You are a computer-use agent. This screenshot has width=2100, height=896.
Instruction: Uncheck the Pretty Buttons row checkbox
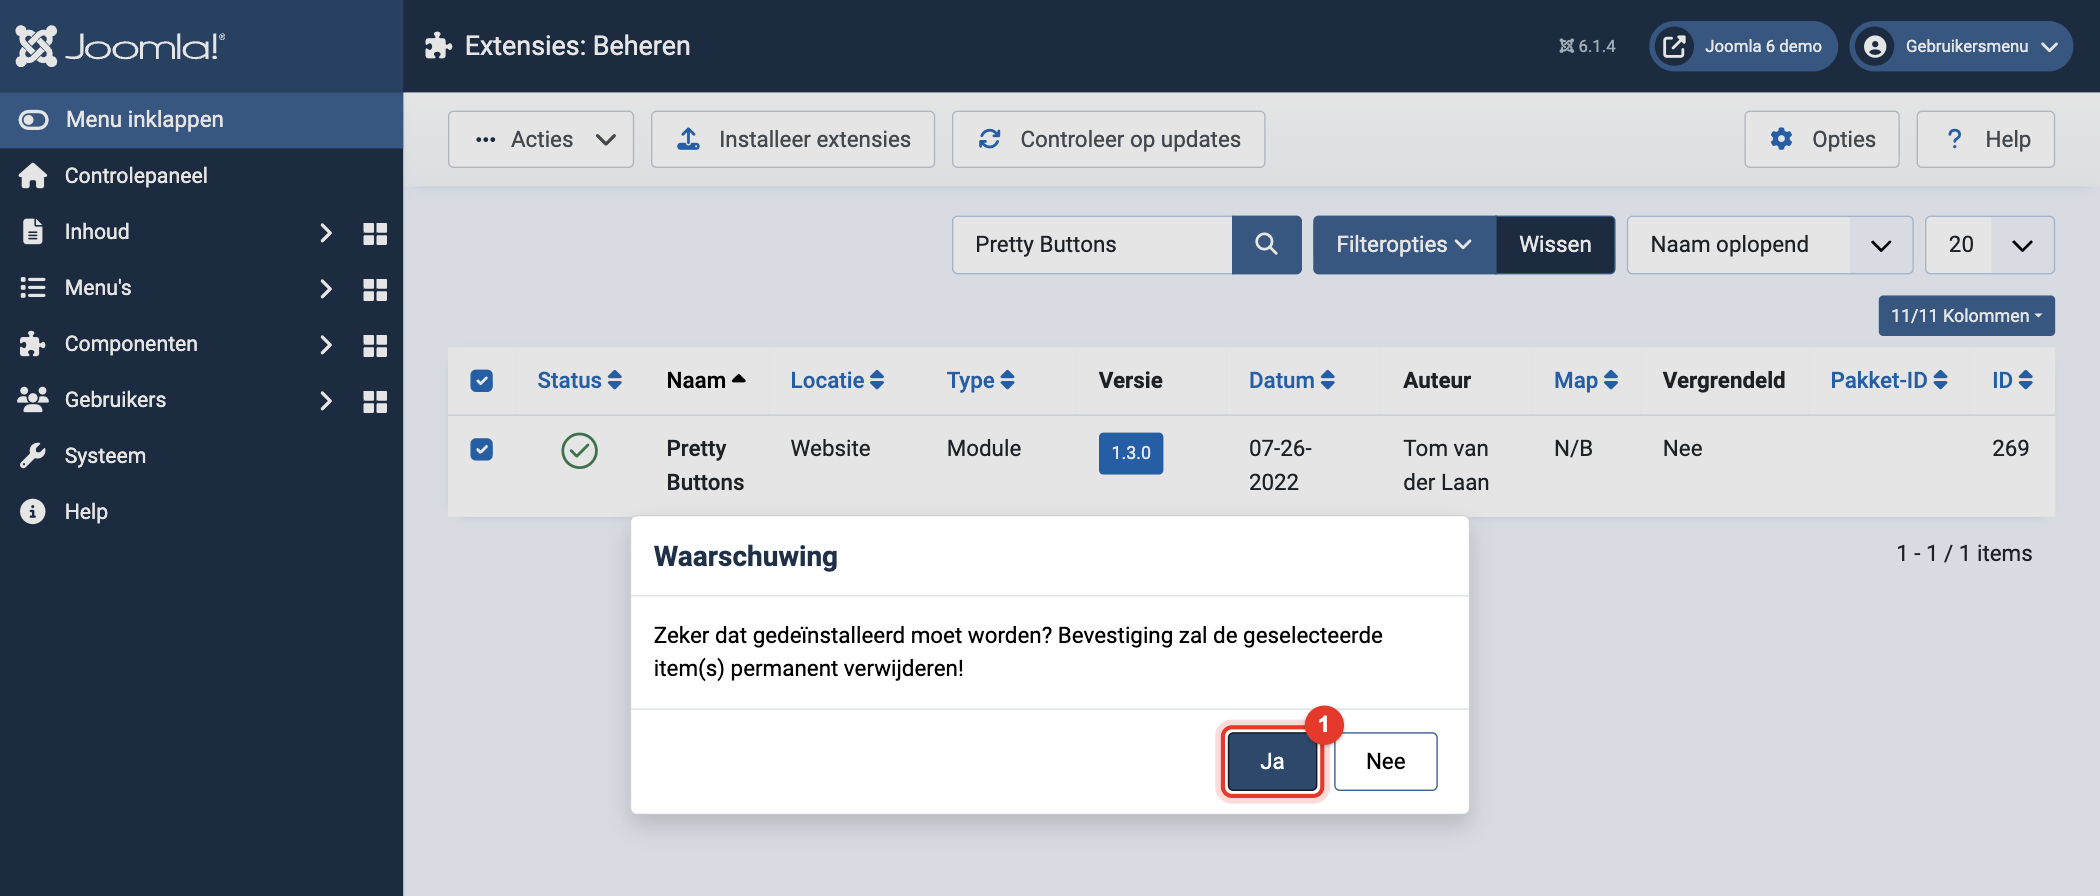(x=482, y=449)
